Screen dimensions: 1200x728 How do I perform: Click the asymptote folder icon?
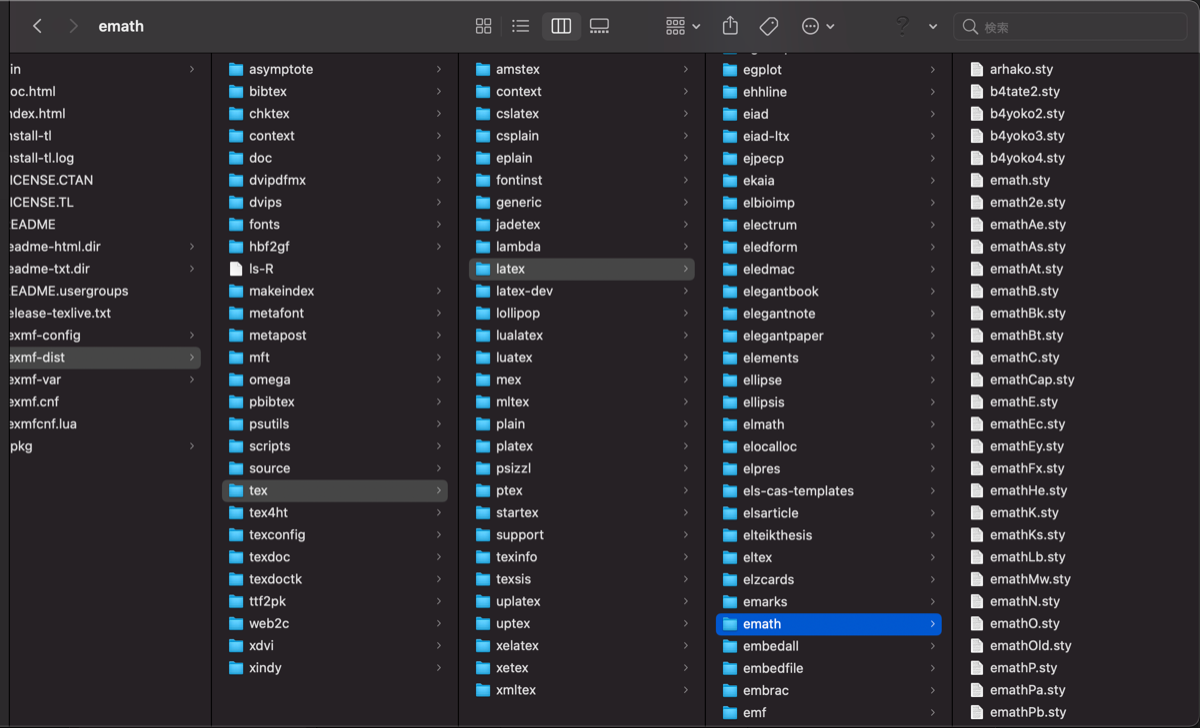click(x=236, y=69)
